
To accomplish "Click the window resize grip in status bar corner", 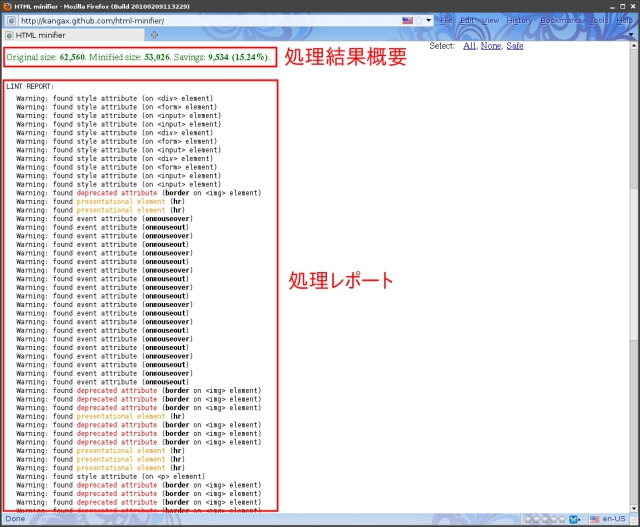I will (634, 520).
